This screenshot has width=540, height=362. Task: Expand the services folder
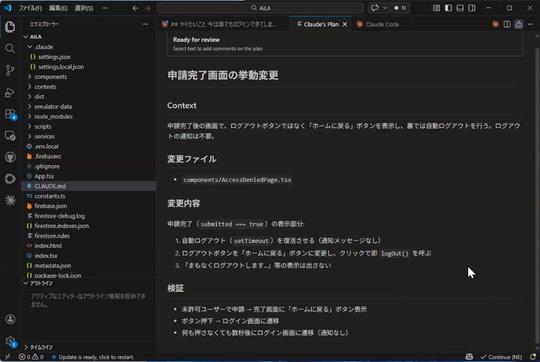pyautogui.click(x=29, y=136)
